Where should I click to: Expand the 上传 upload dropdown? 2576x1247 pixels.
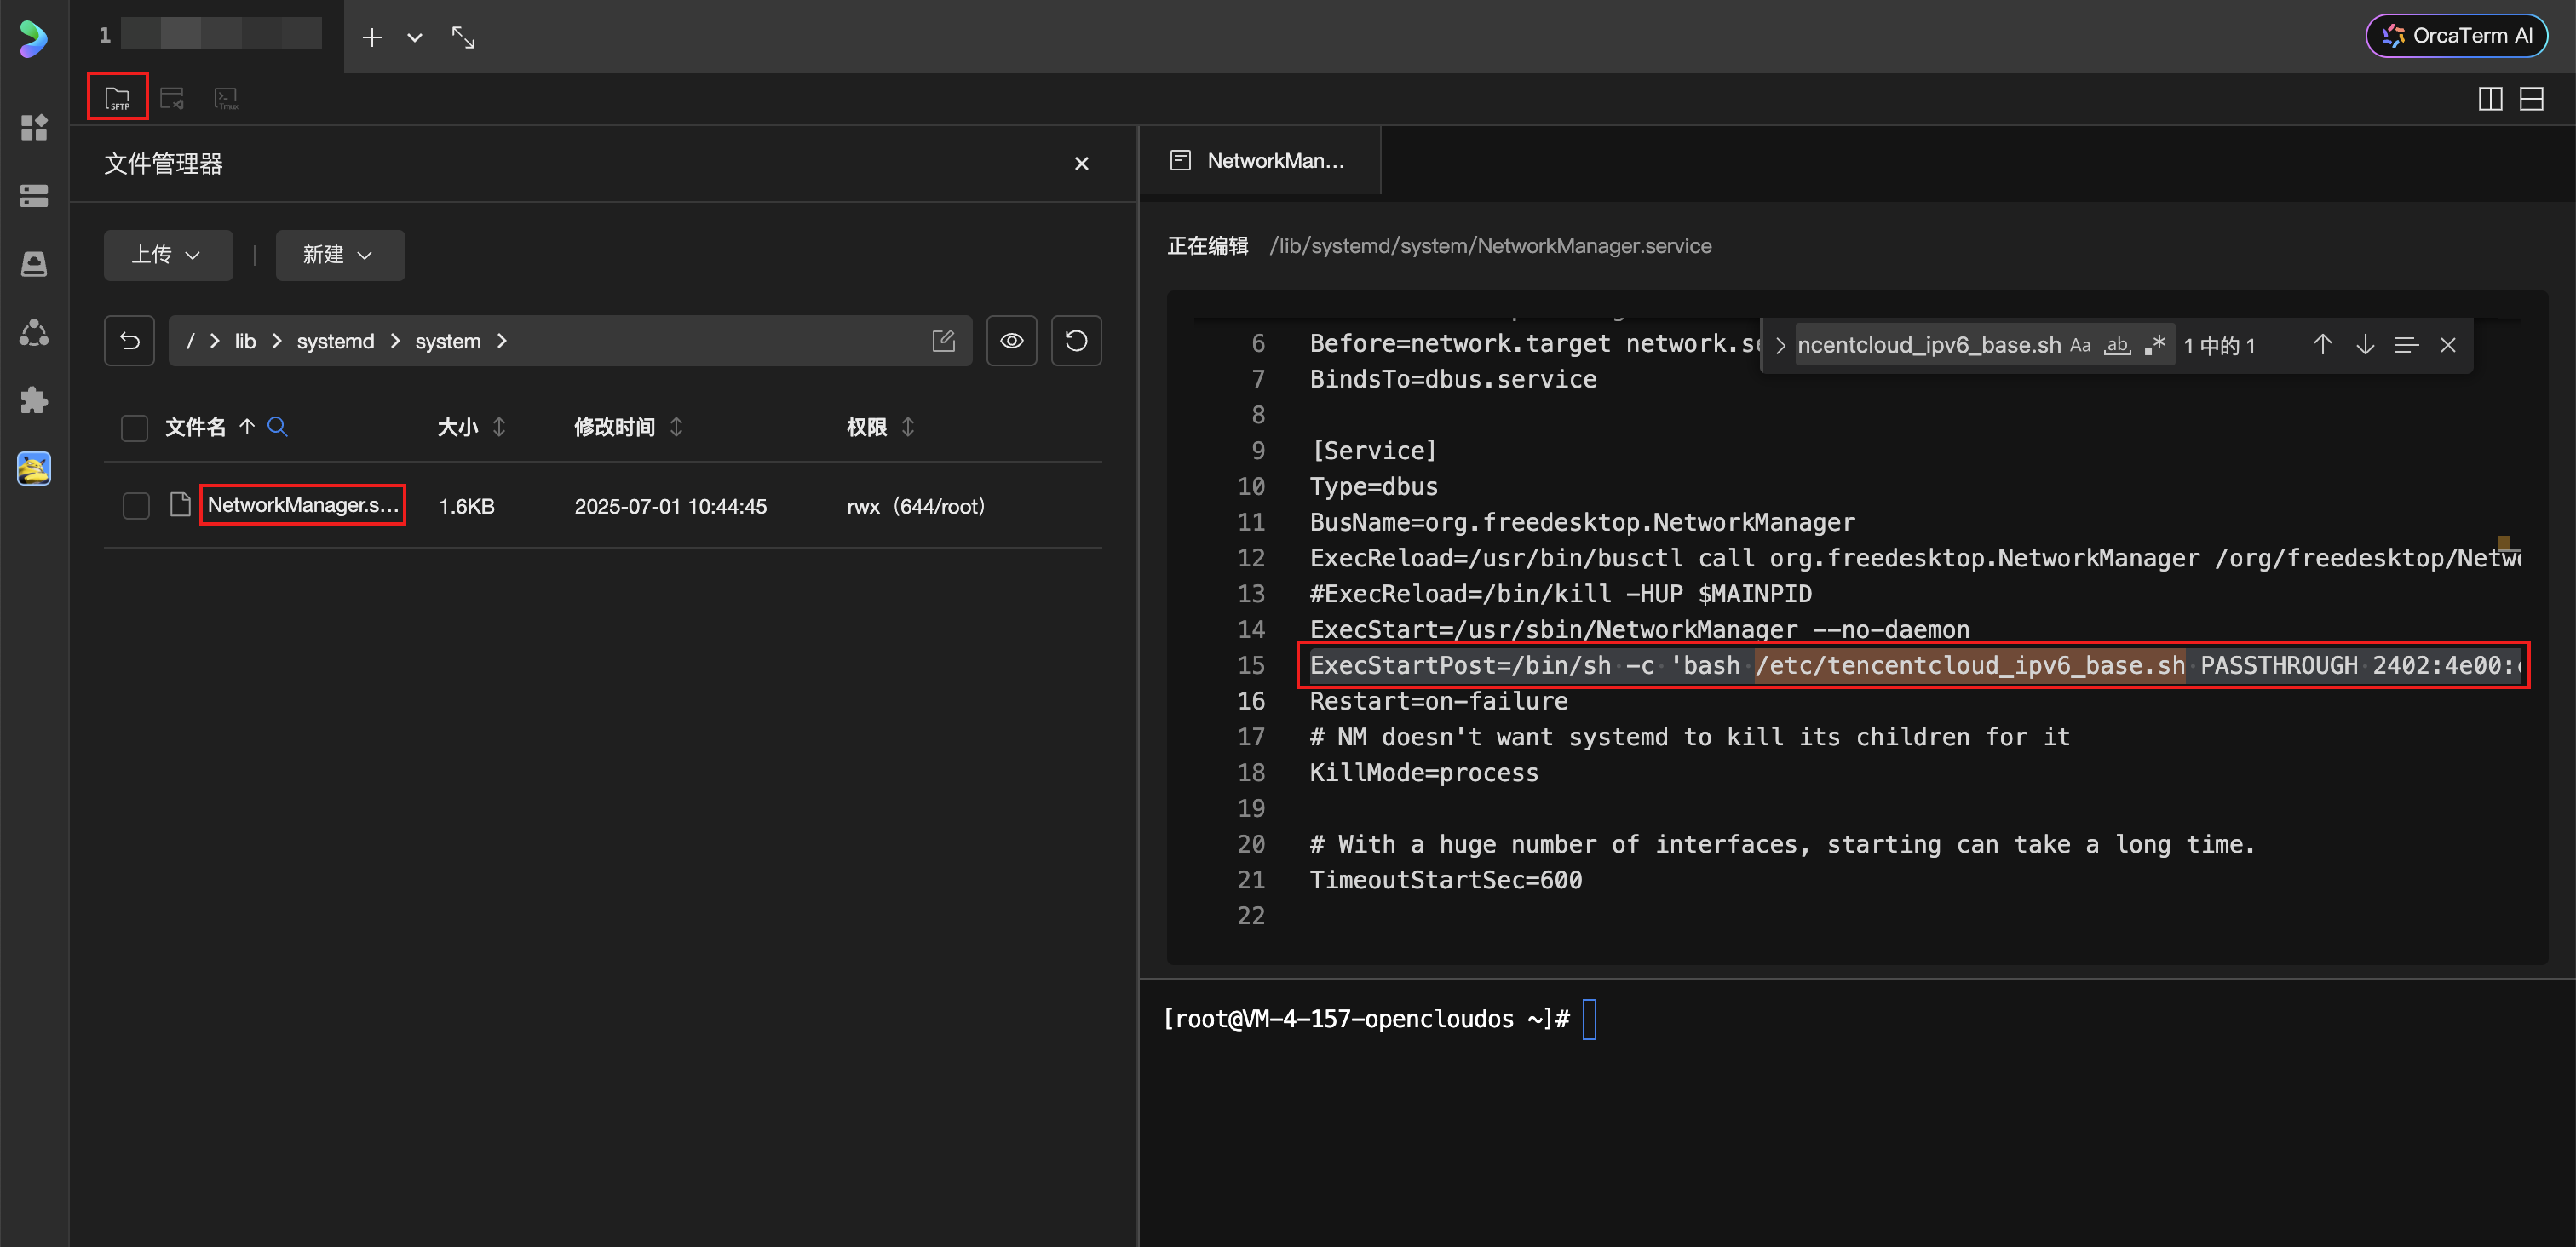(168, 255)
